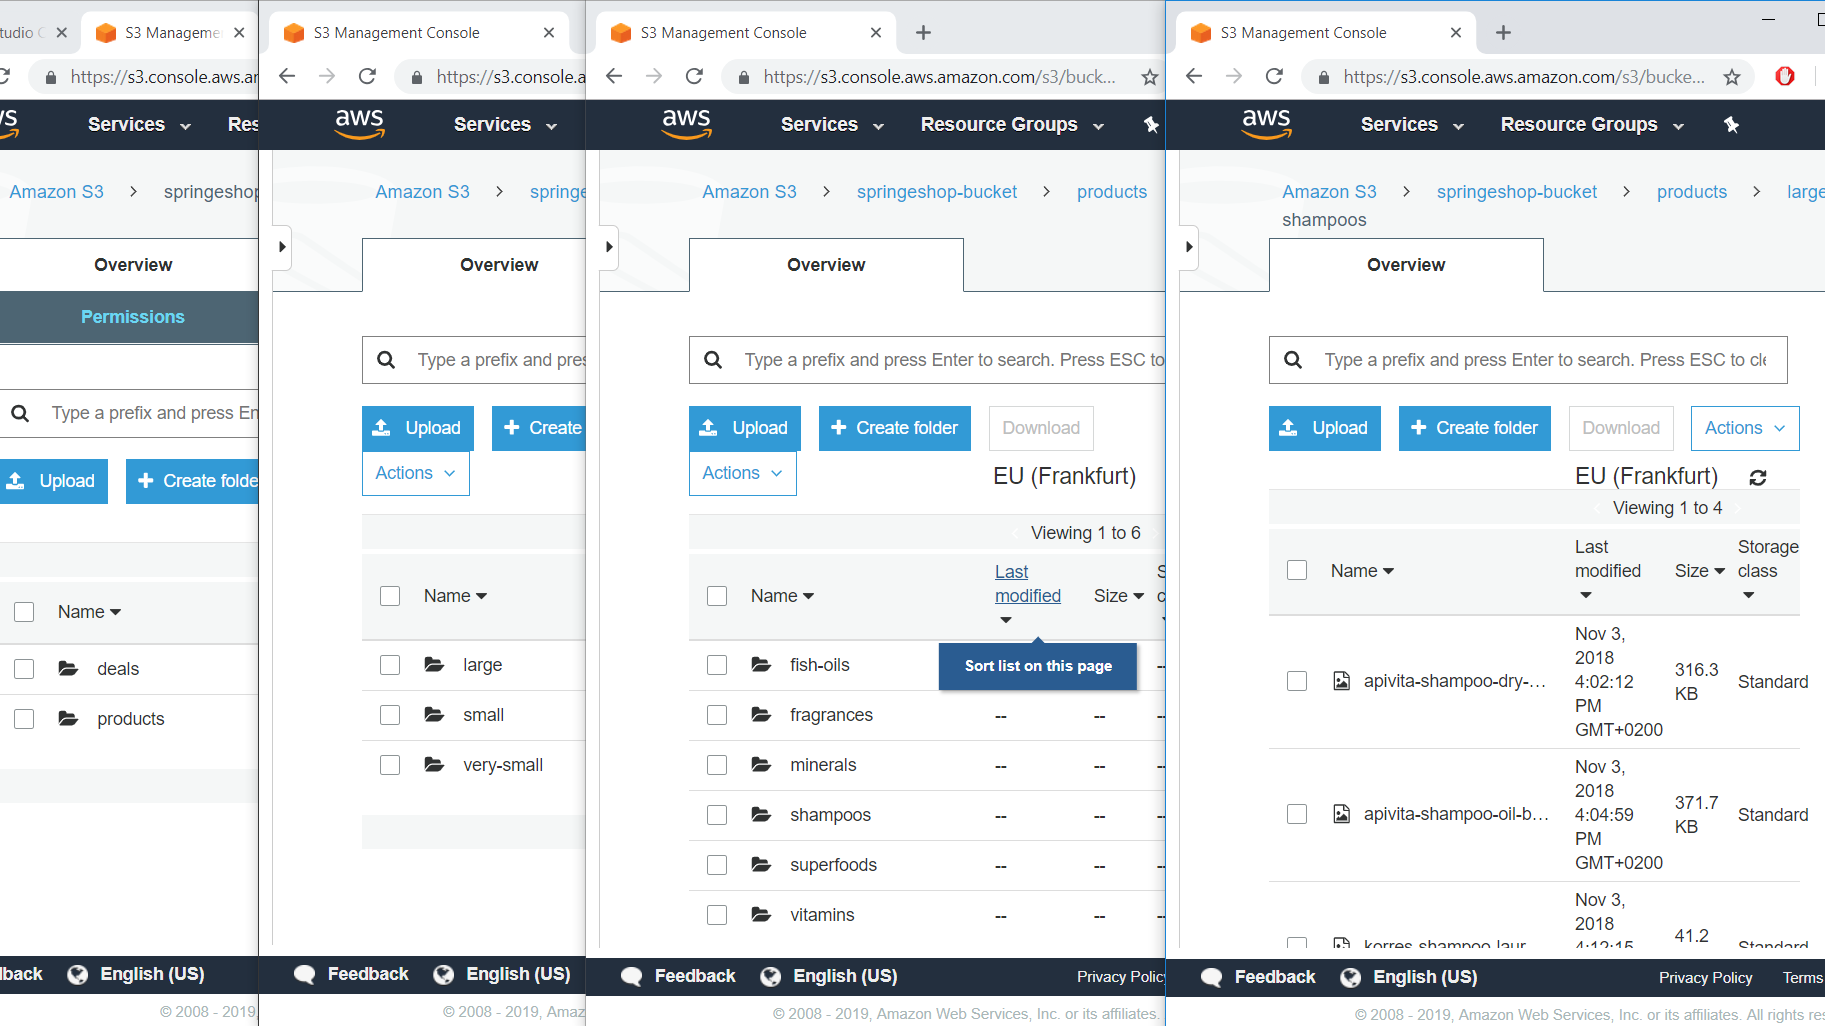Expand Resource Groups menu in the rightmost window
The height and width of the screenshot is (1026, 1825).
(1592, 125)
